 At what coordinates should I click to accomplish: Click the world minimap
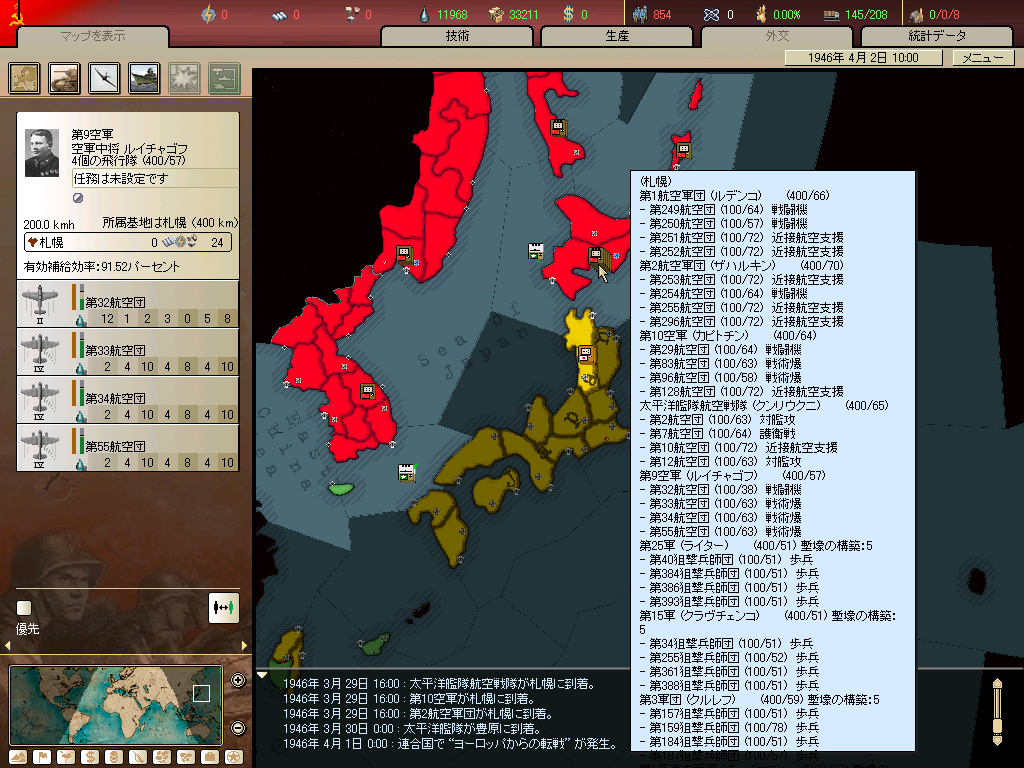pos(116,705)
